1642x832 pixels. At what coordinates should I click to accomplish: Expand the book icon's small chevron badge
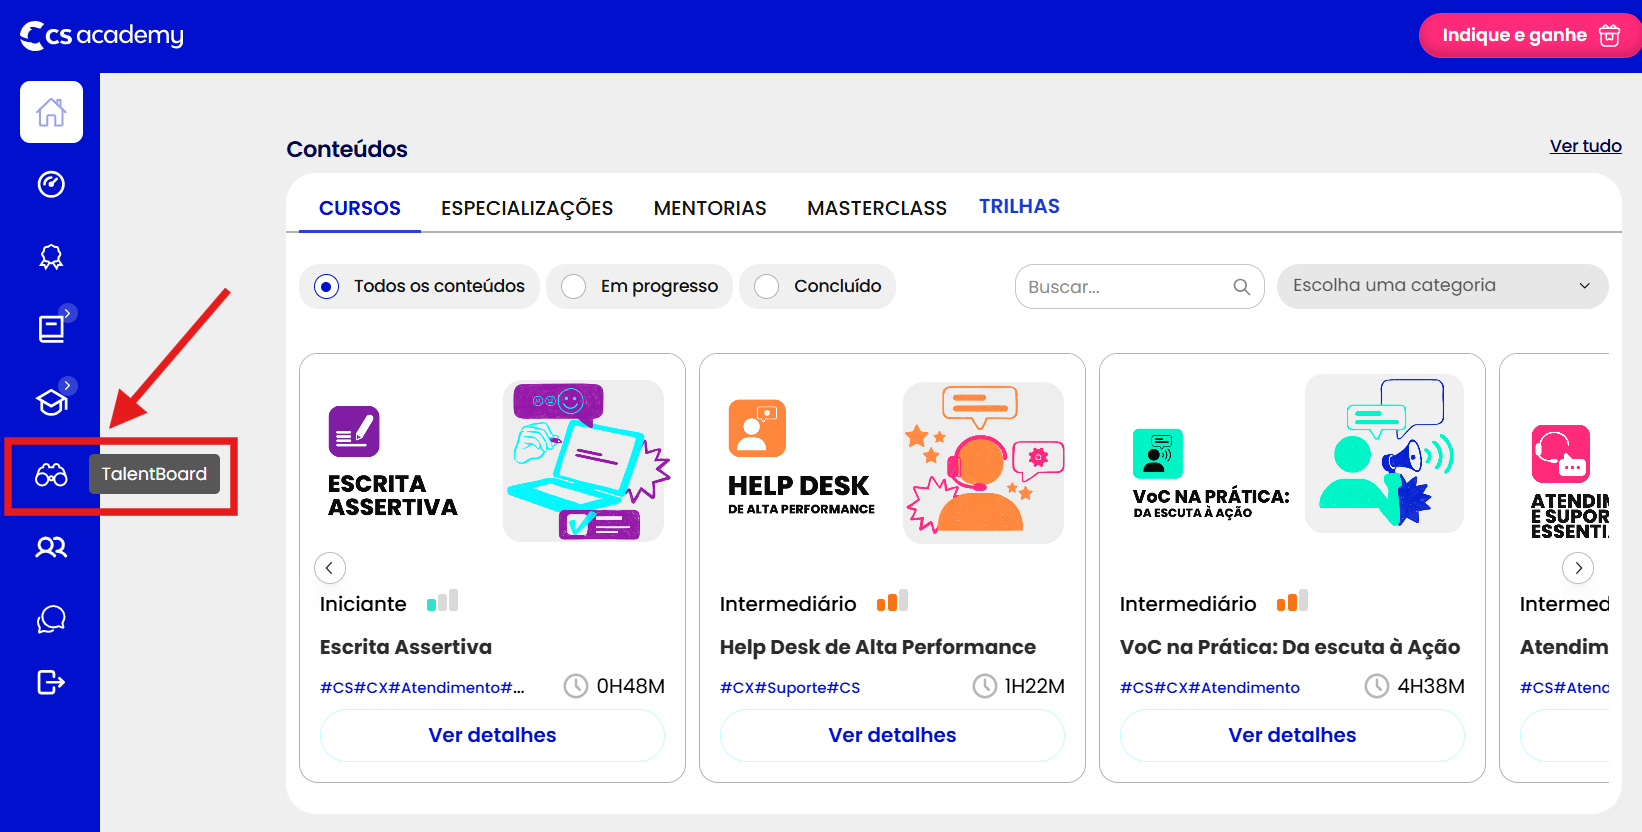[68, 313]
